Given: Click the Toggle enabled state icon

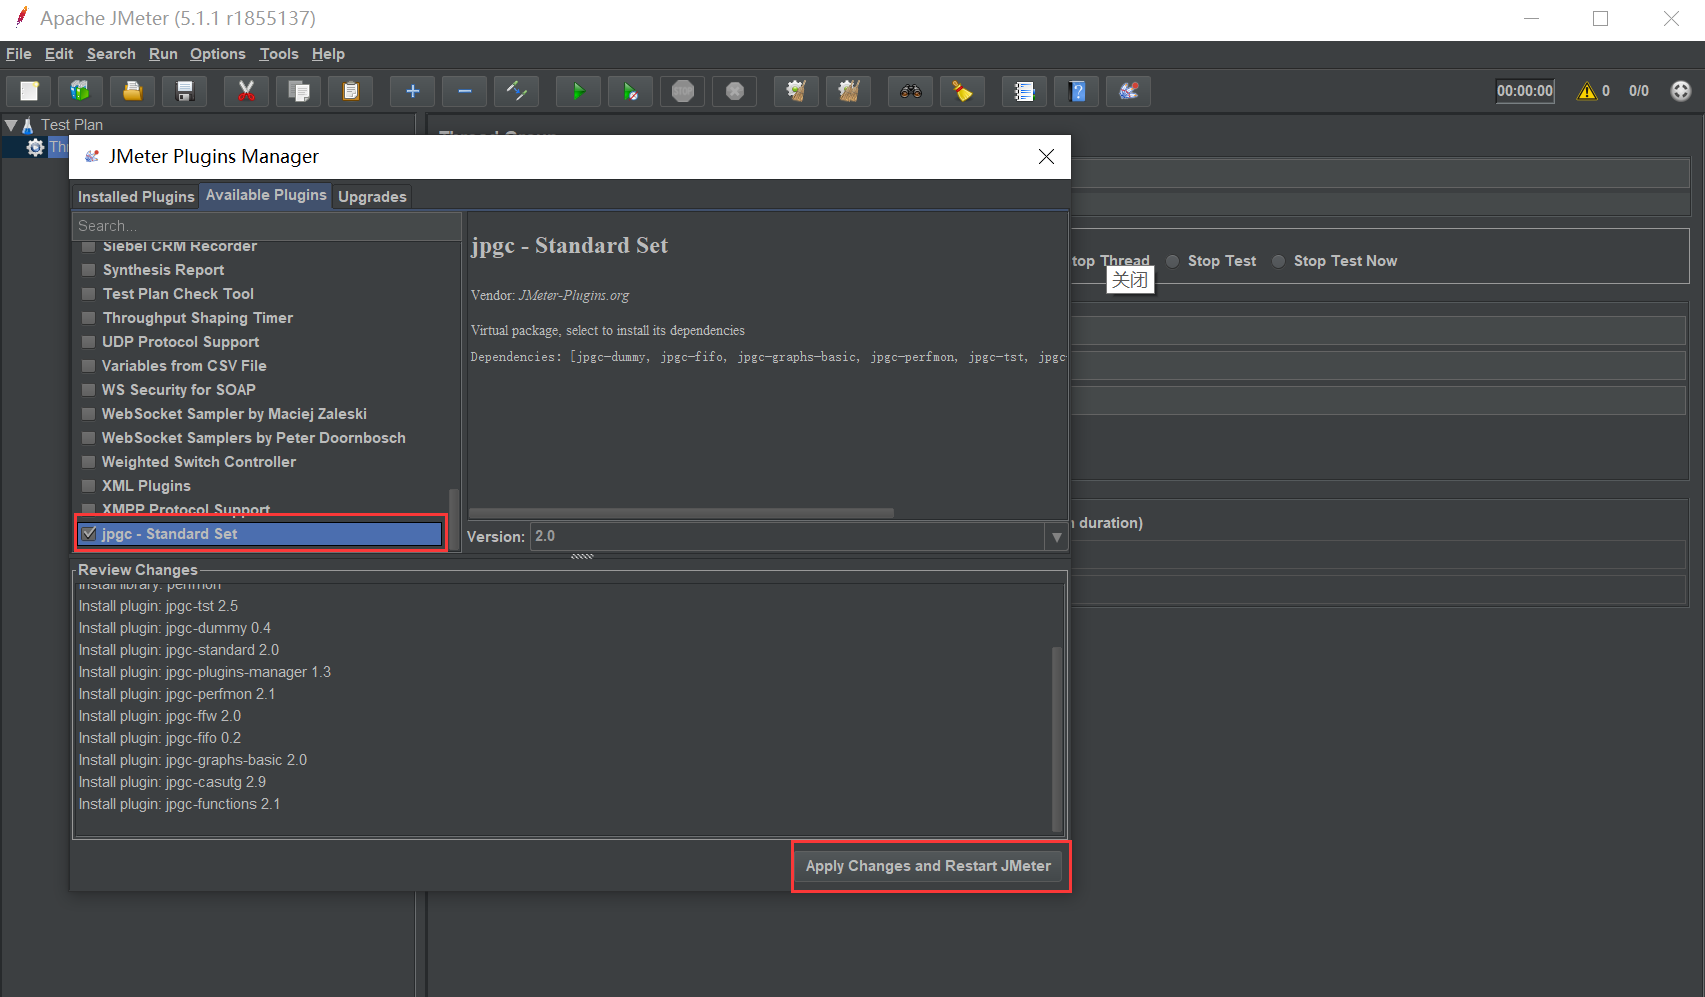Looking at the screenshot, I should click(x=517, y=91).
